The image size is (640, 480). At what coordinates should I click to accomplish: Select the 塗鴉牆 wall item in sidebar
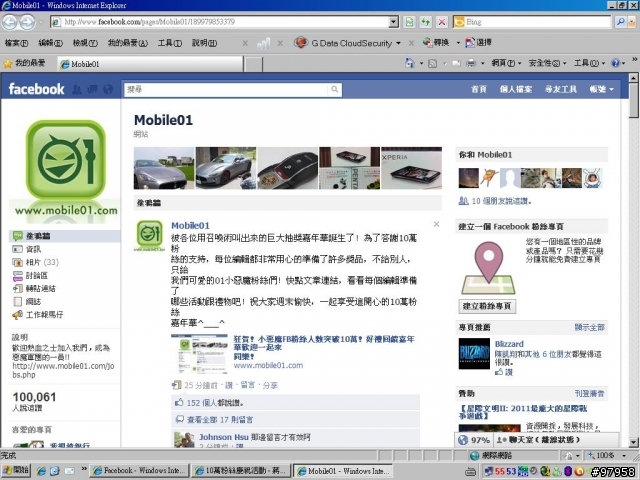click(64, 236)
